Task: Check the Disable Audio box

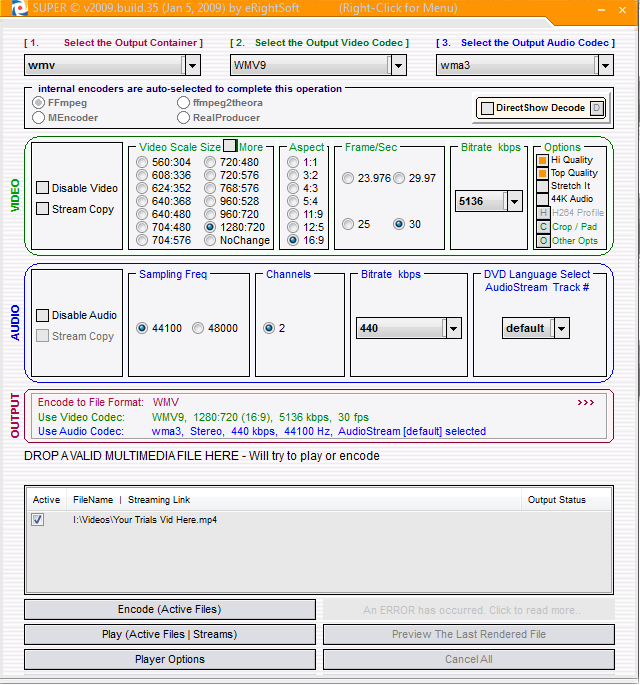Action: click(42, 315)
